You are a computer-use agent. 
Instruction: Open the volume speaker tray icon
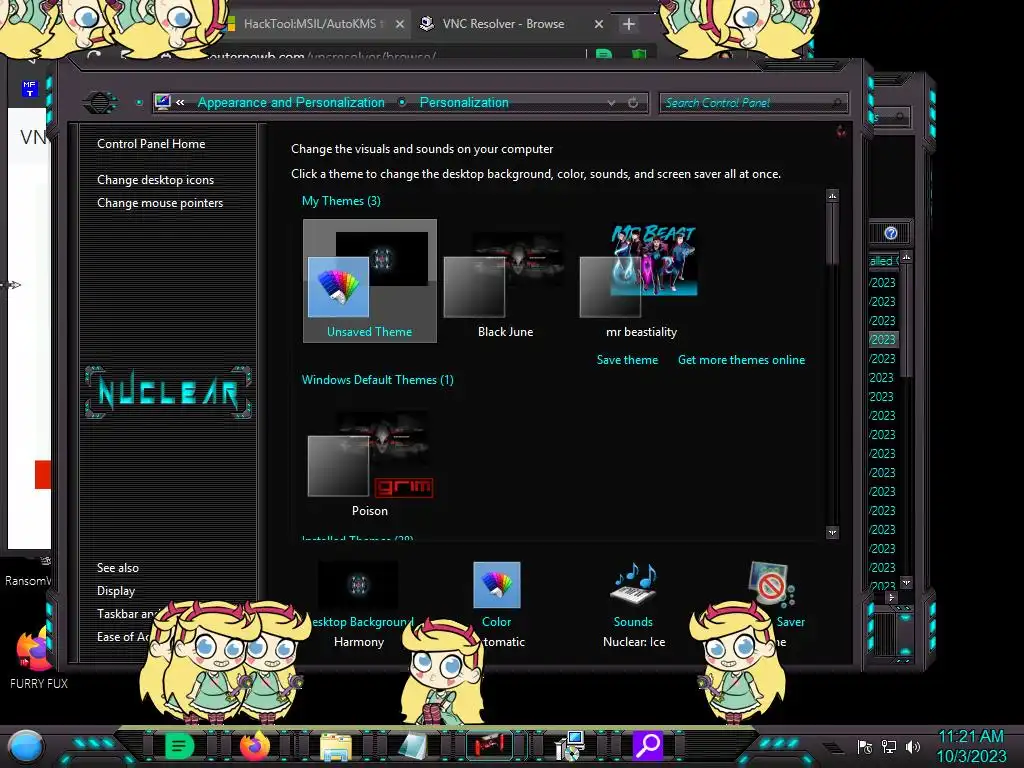tap(913, 747)
